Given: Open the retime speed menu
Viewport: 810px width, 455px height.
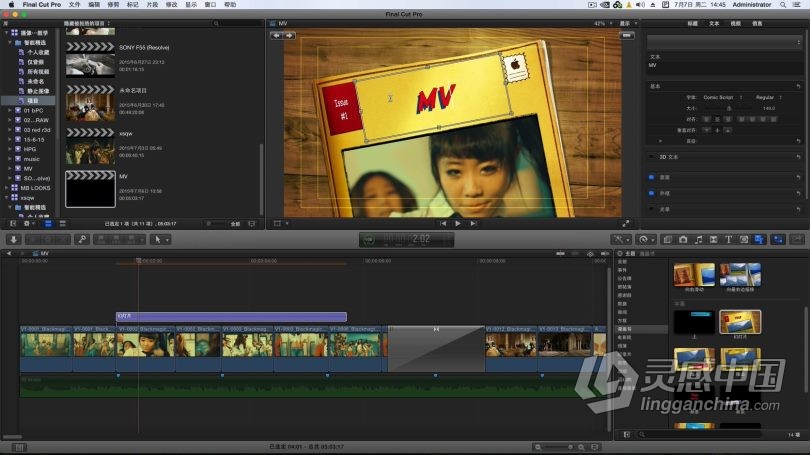Looking at the screenshot, I should click(x=646, y=239).
